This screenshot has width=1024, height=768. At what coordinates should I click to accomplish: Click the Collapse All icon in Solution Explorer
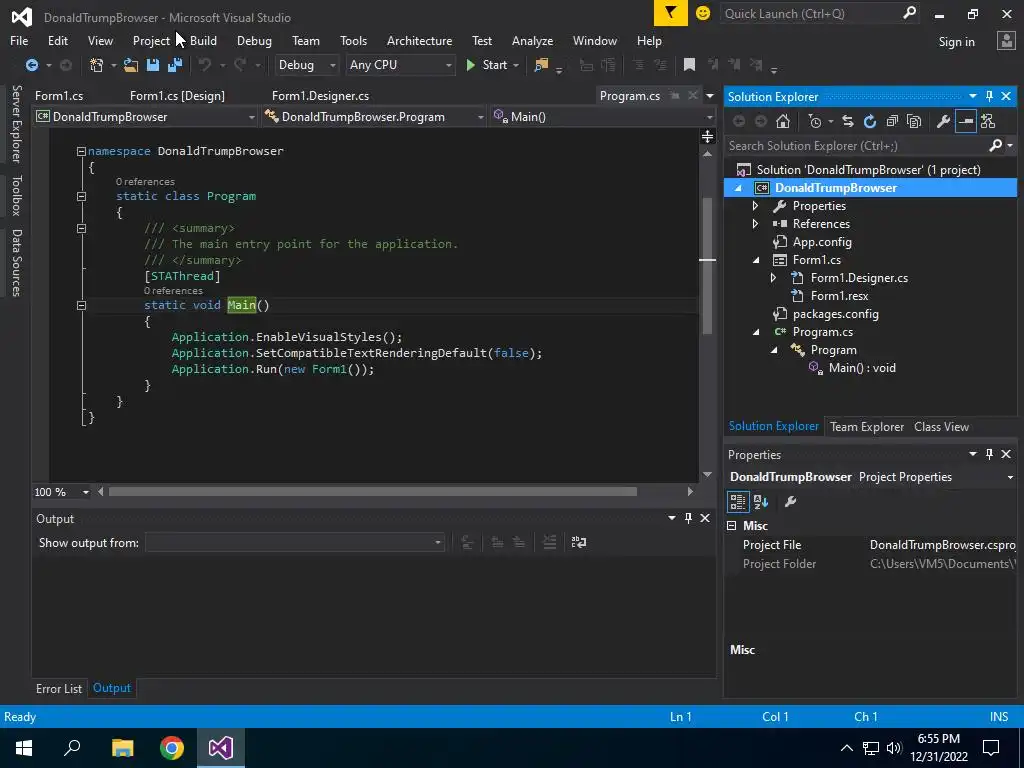(x=892, y=121)
